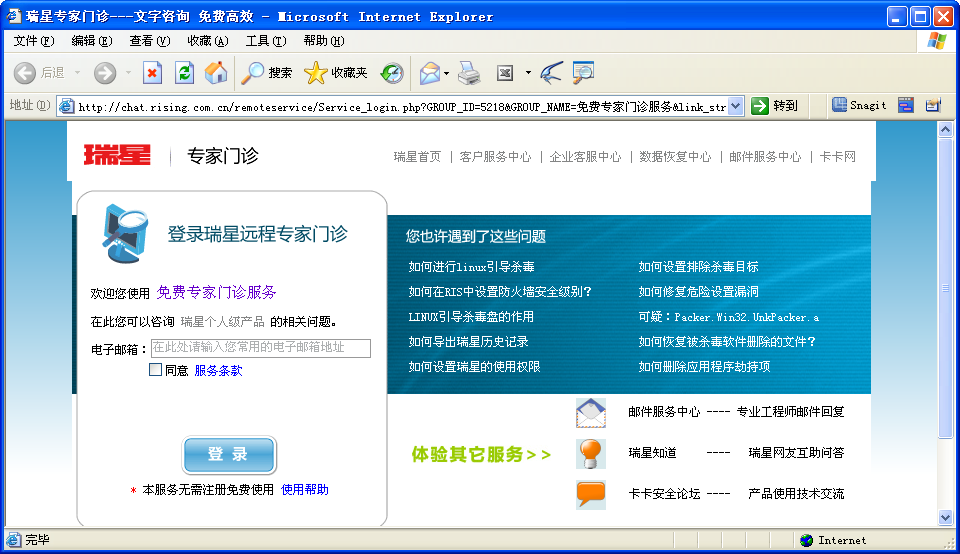
Task: Open 如何导出瑞星历史记录 question
Action: pyautogui.click(x=468, y=342)
